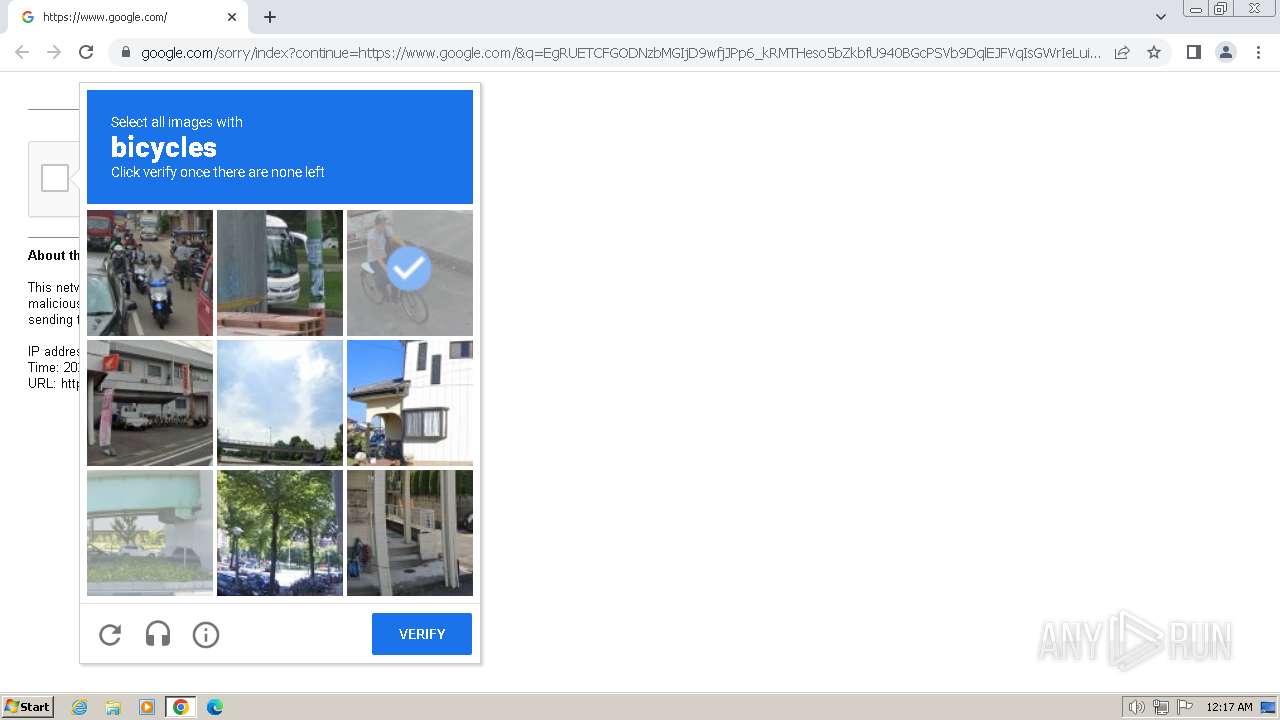Open captcha help info icon

(206, 634)
